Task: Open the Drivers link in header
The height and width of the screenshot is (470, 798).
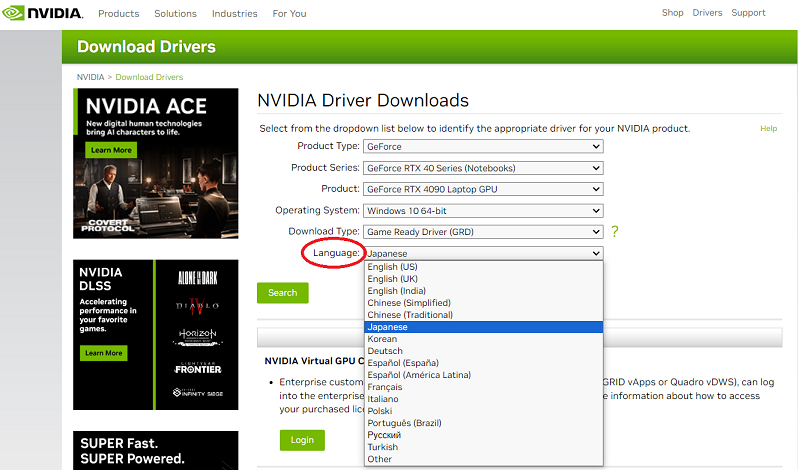Action: tap(707, 13)
